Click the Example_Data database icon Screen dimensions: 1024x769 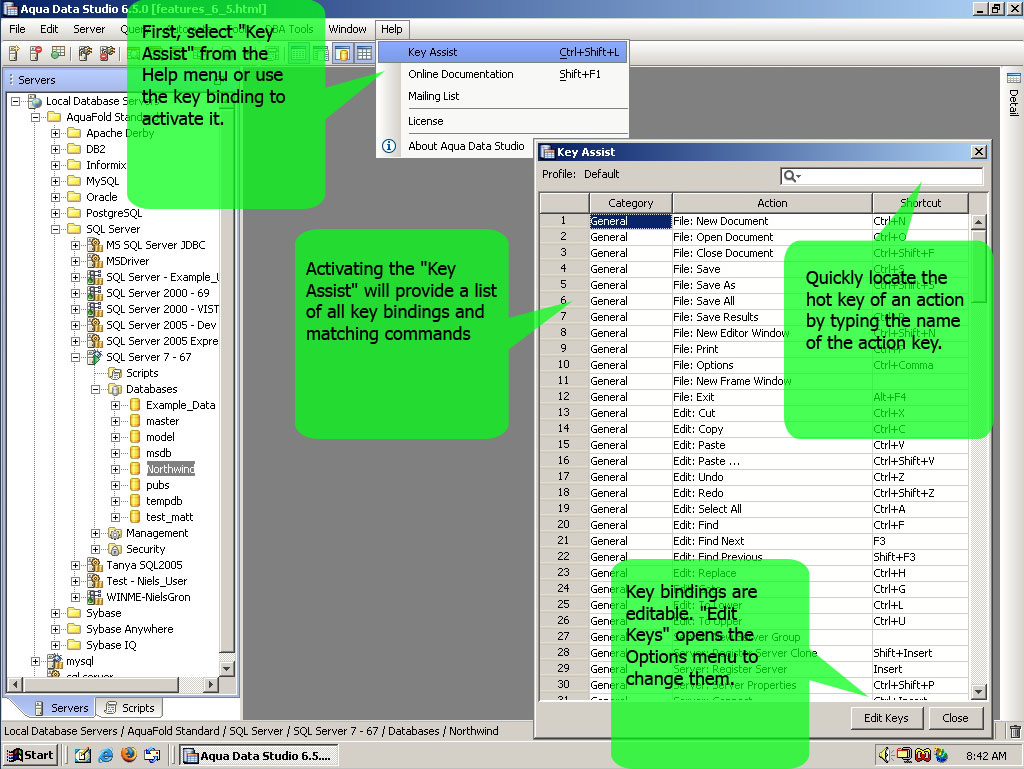pos(135,405)
